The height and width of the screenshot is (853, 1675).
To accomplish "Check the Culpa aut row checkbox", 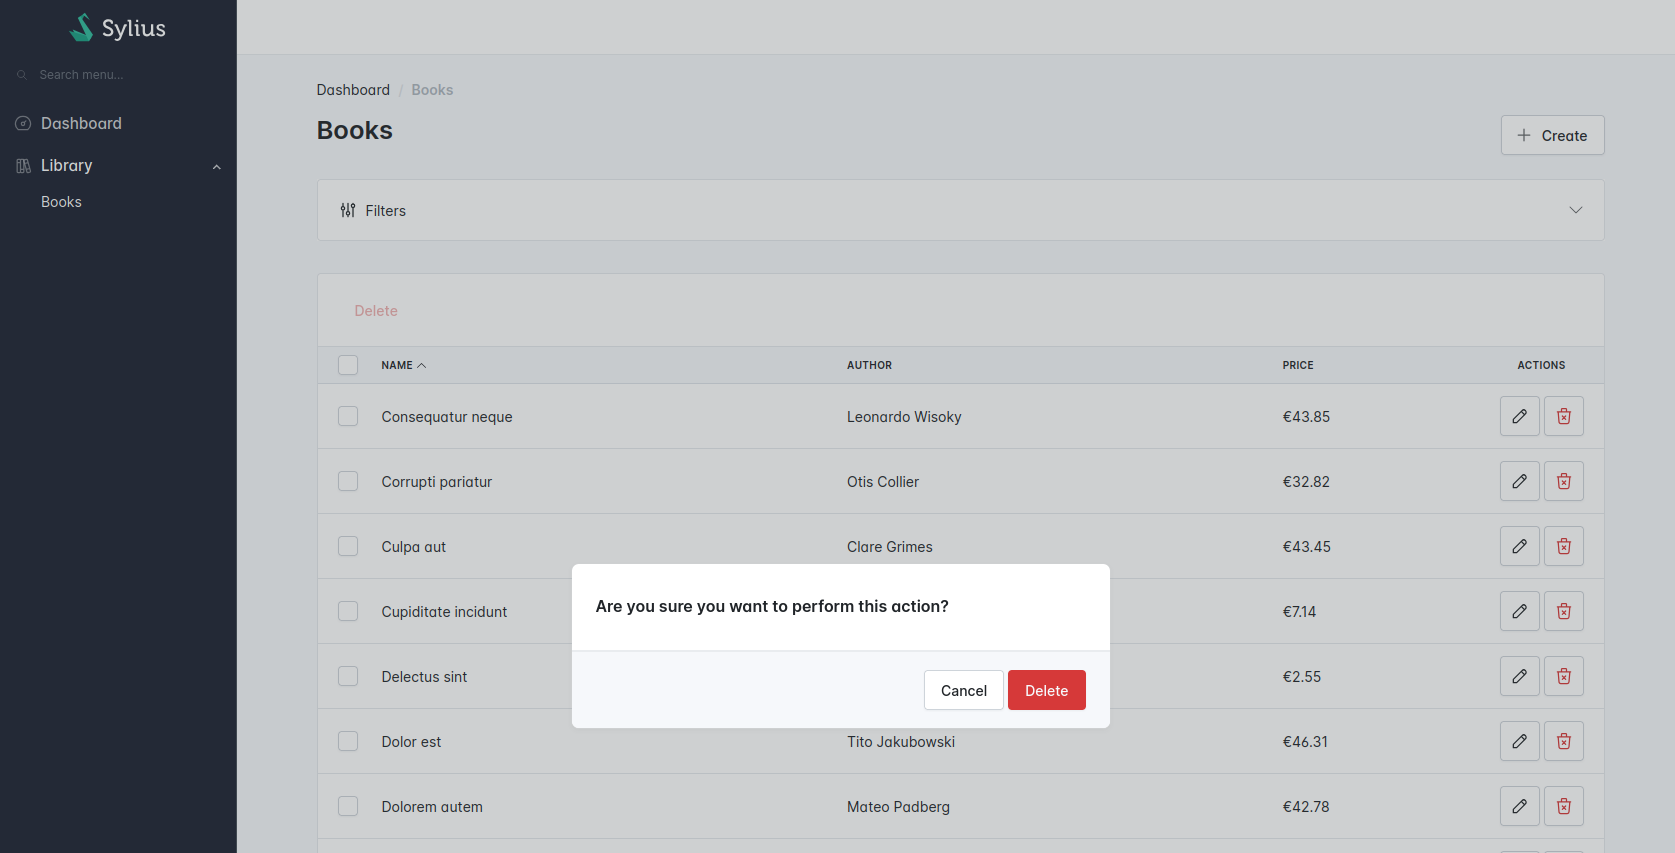I will (348, 546).
